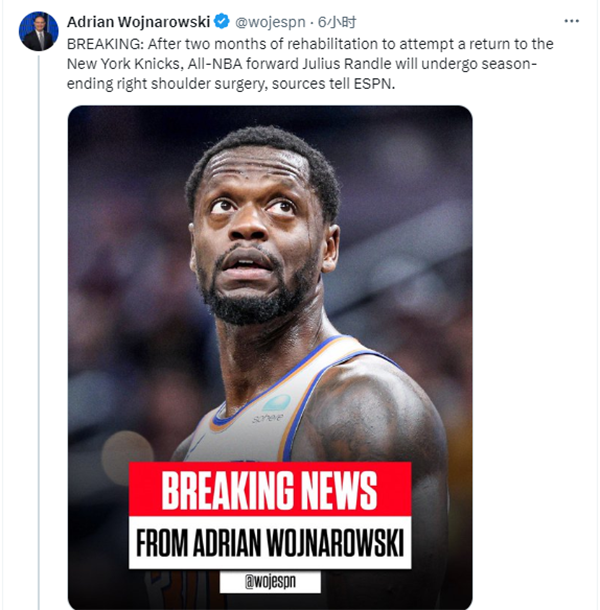Click the FROM ADRIAN WOJNAROWSKI banner
Image resolution: width=600 pixels, height=610 pixels.
[270, 542]
